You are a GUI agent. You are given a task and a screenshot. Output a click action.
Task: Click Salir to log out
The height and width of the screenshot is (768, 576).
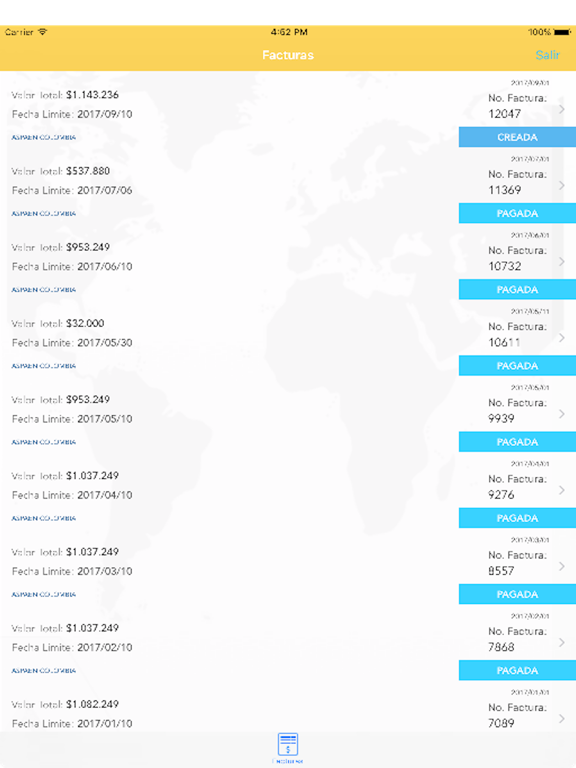click(x=547, y=55)
